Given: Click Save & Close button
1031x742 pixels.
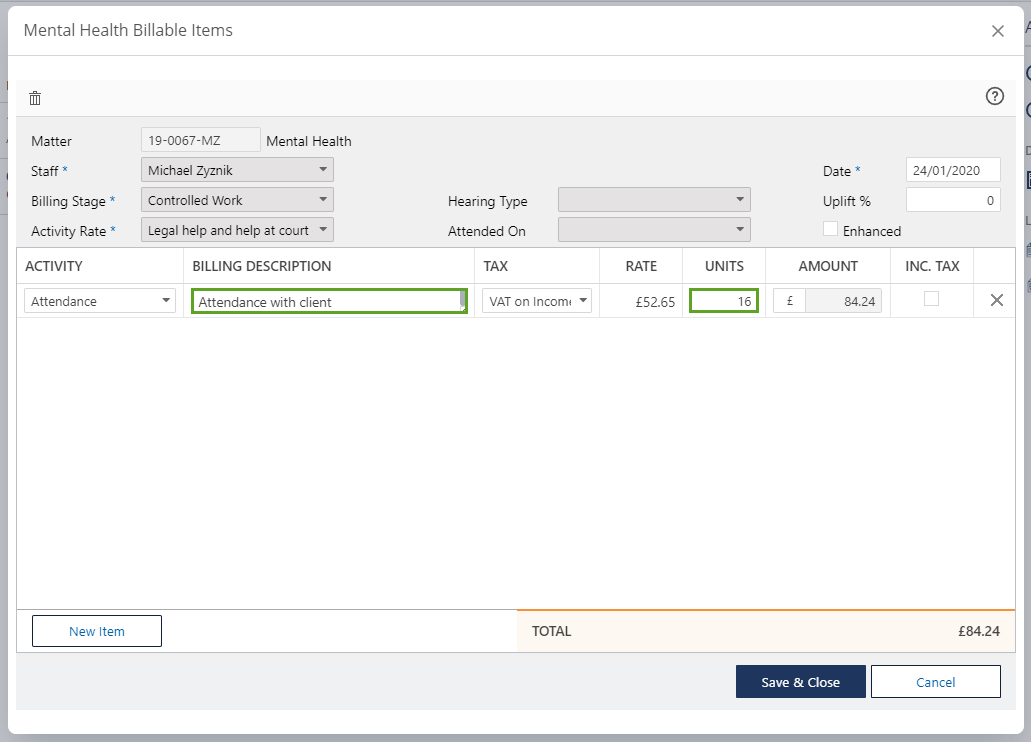Looking at the screenshot, I should click(x=800, y=682).
